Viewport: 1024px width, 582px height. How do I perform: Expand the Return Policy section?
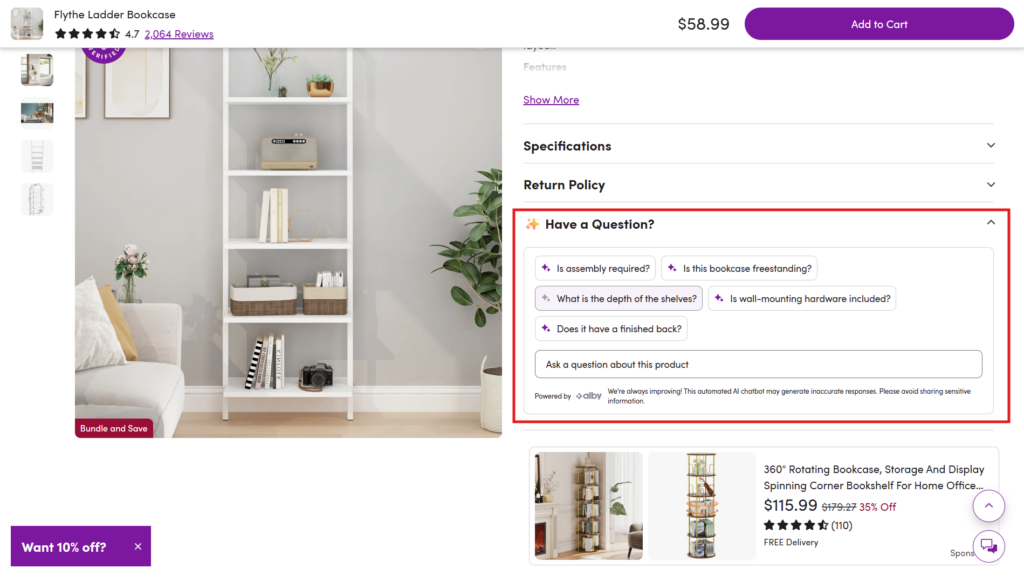click(x=759, y=185)
